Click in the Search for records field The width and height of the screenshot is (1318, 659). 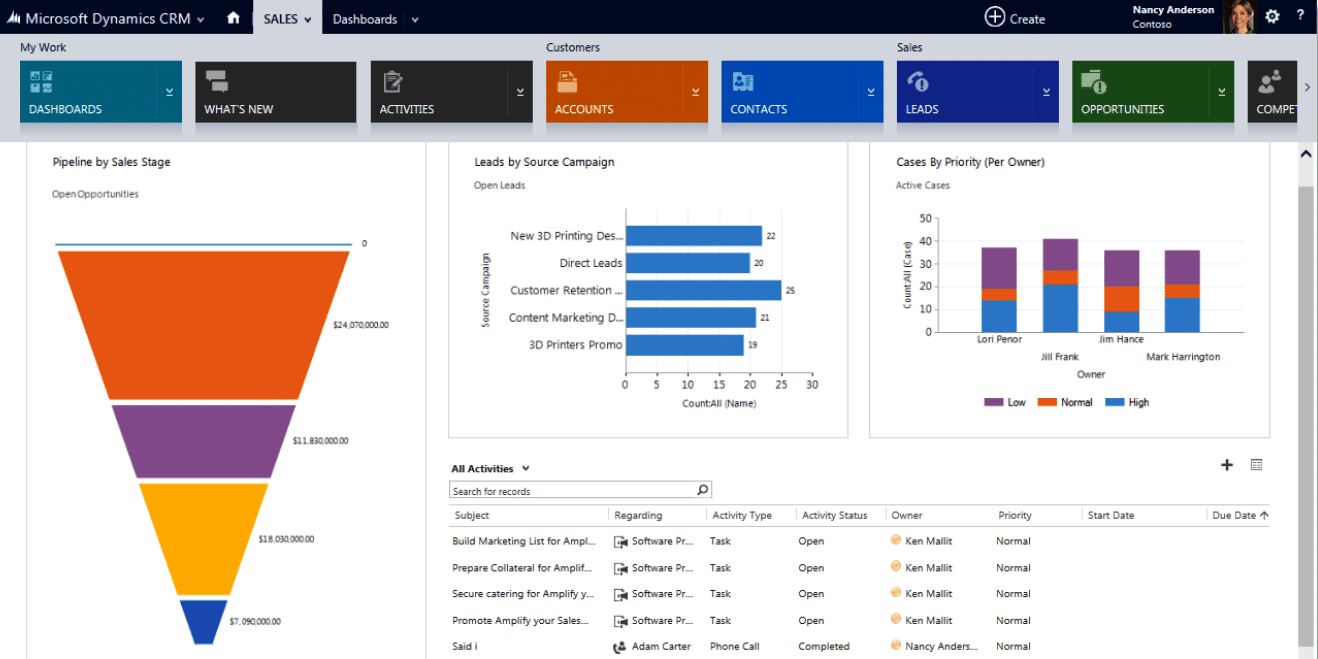[572, 490]
